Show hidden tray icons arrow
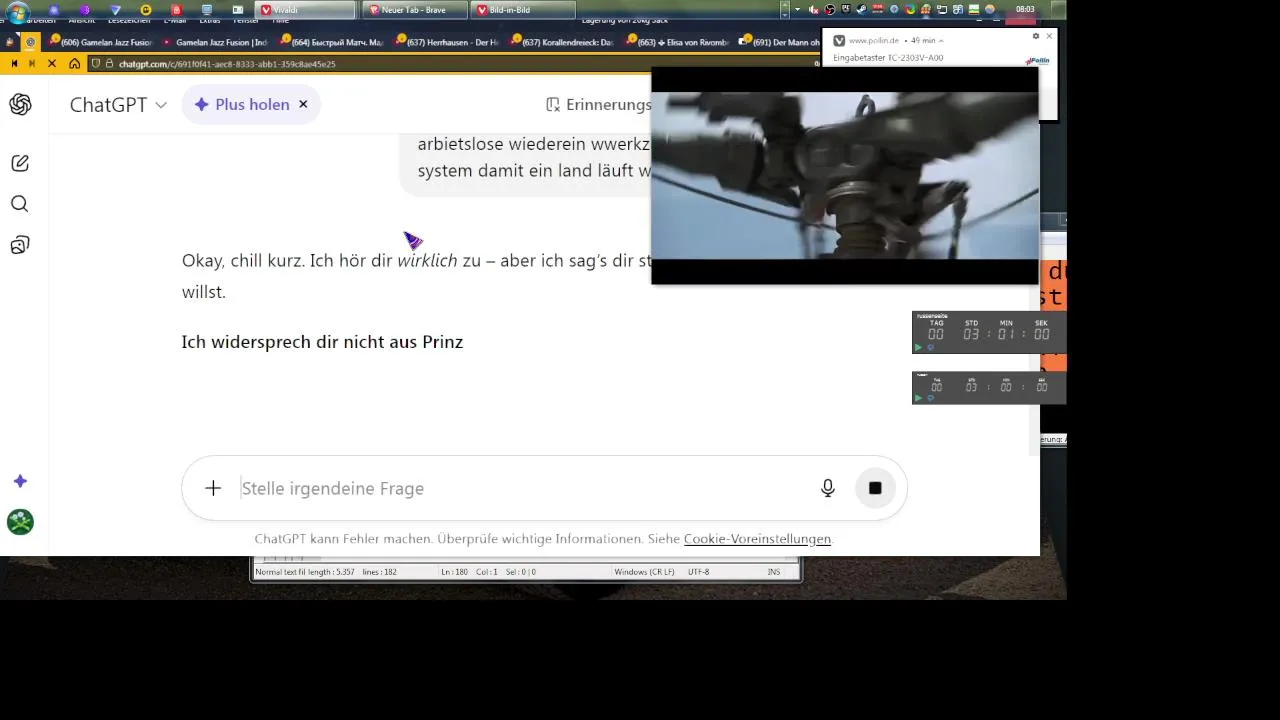Screen dimensions: 1280x720 pos(797,10)
